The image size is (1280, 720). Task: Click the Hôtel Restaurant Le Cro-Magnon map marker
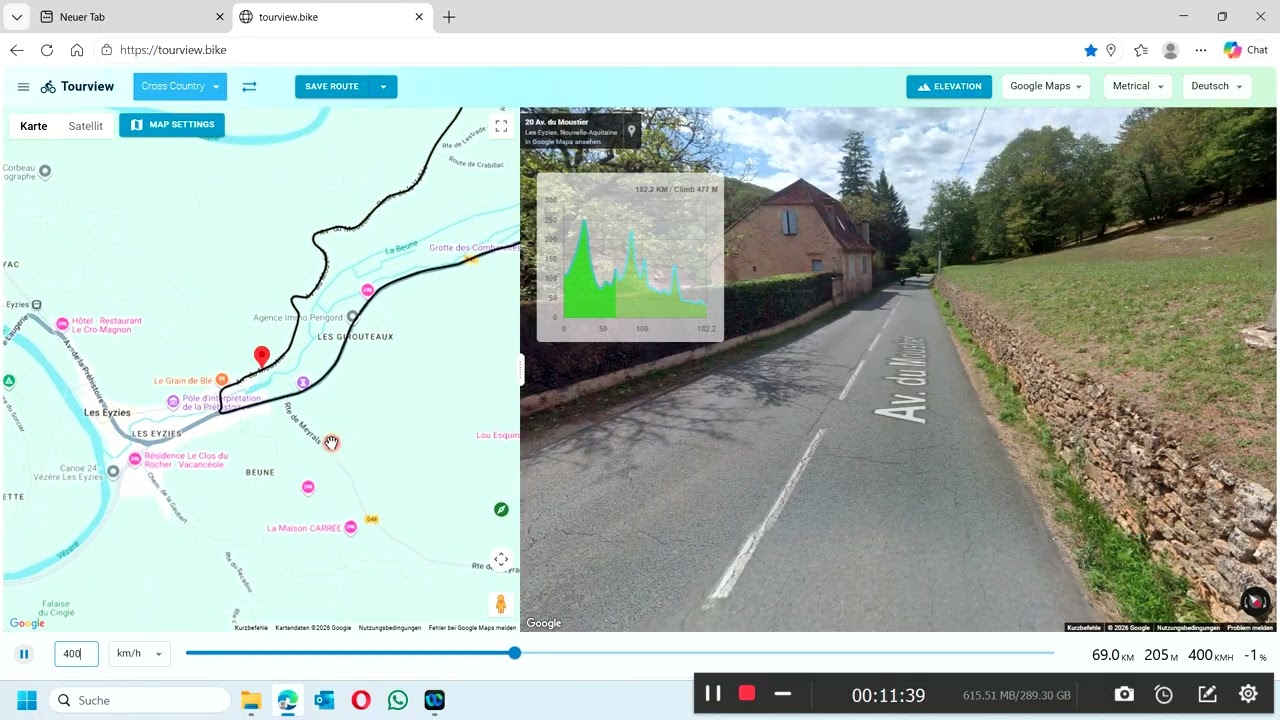63,324
